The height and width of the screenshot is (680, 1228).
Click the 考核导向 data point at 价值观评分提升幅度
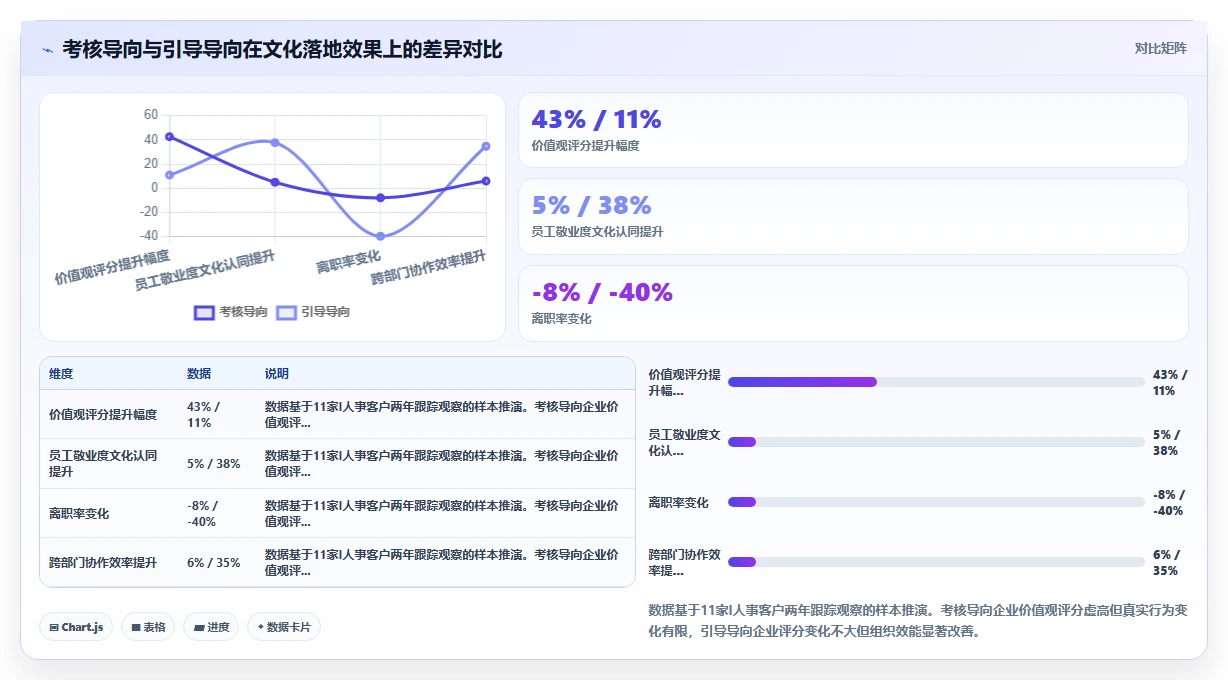pyautogui.click(x=169, y=136)
